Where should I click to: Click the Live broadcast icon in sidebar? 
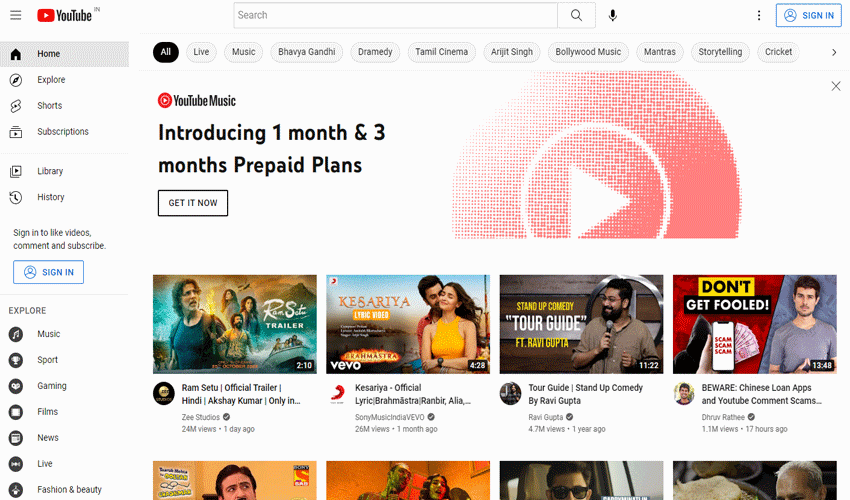16,464
